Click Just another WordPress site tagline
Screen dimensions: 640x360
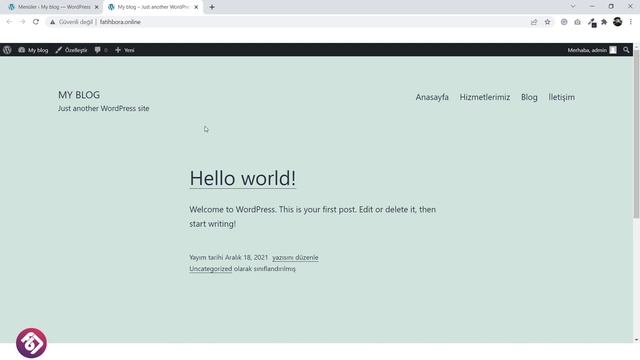(104, 109)
